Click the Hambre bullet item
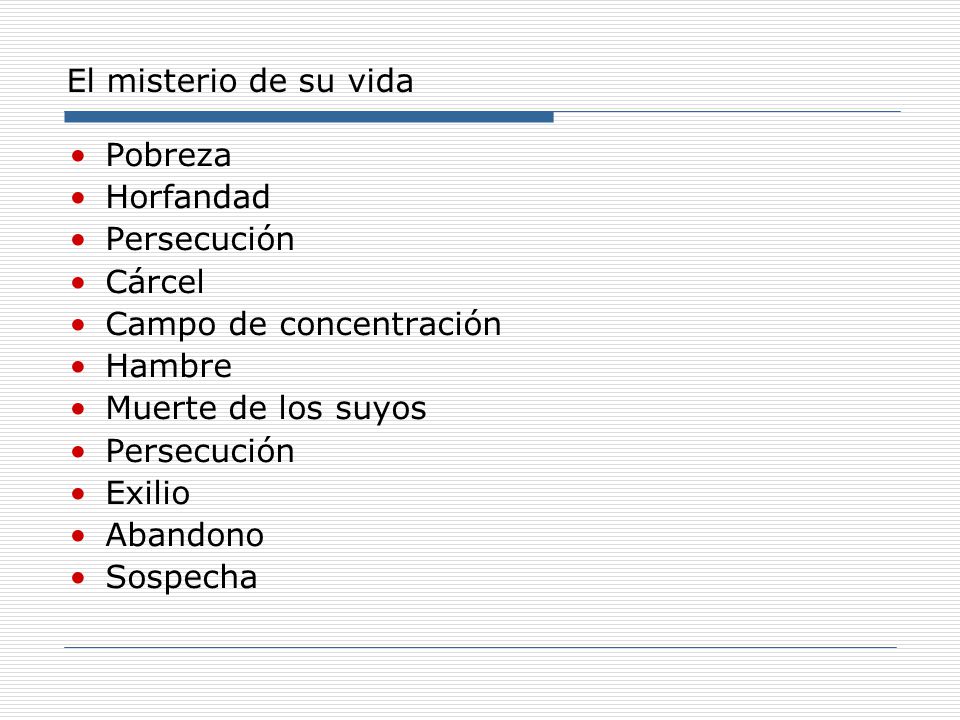The height and width of the screenshot is (720, 960). pyautogui.click(x=169, y=366)
